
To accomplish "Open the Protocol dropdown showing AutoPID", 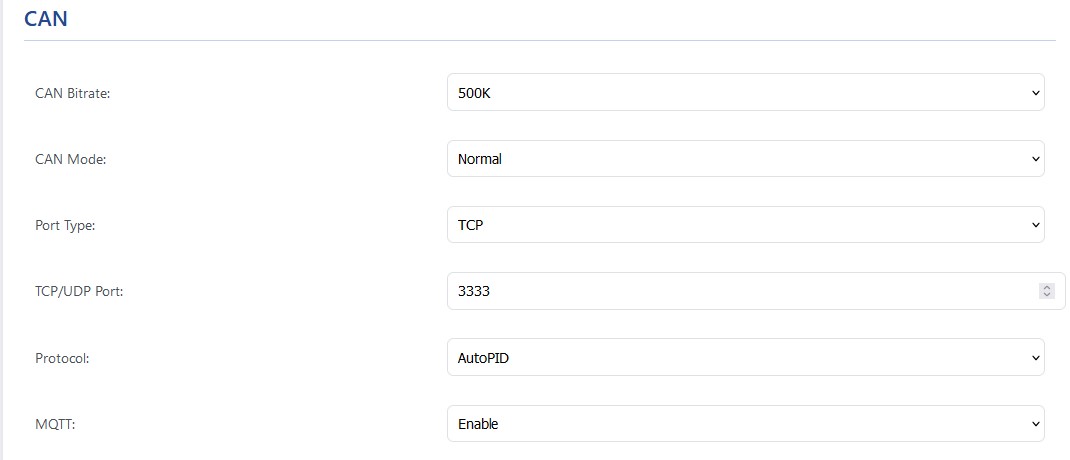I will [x=740, y=358].
